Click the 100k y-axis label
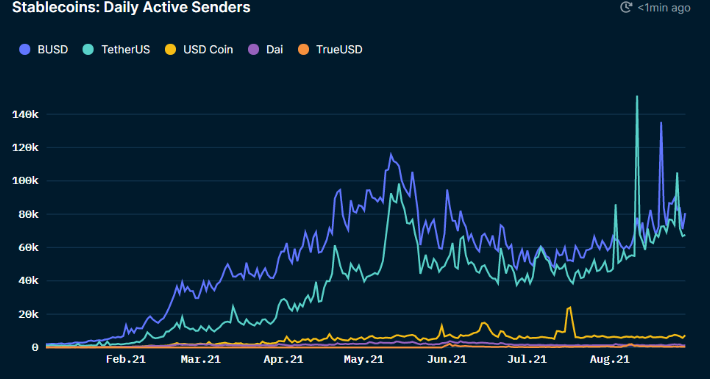 (x=25, y=181)
